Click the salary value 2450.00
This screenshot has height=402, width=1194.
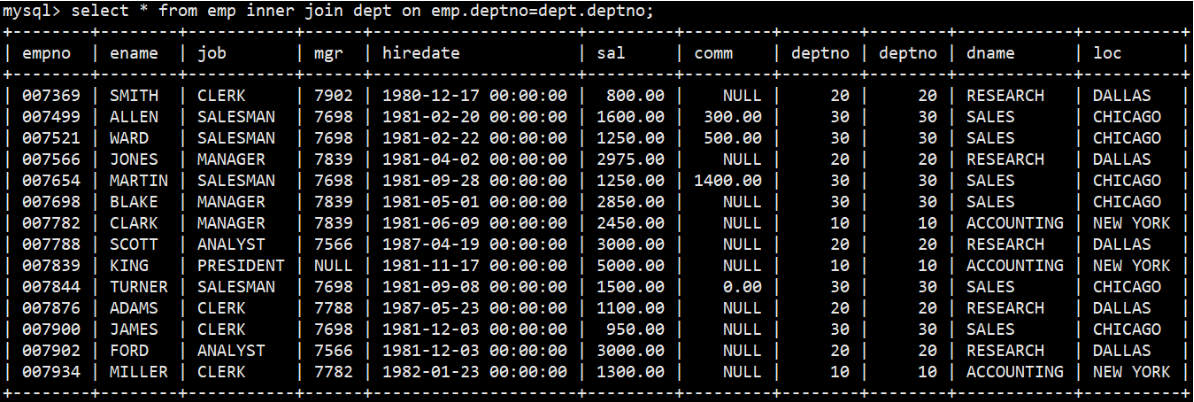(631, 223)
